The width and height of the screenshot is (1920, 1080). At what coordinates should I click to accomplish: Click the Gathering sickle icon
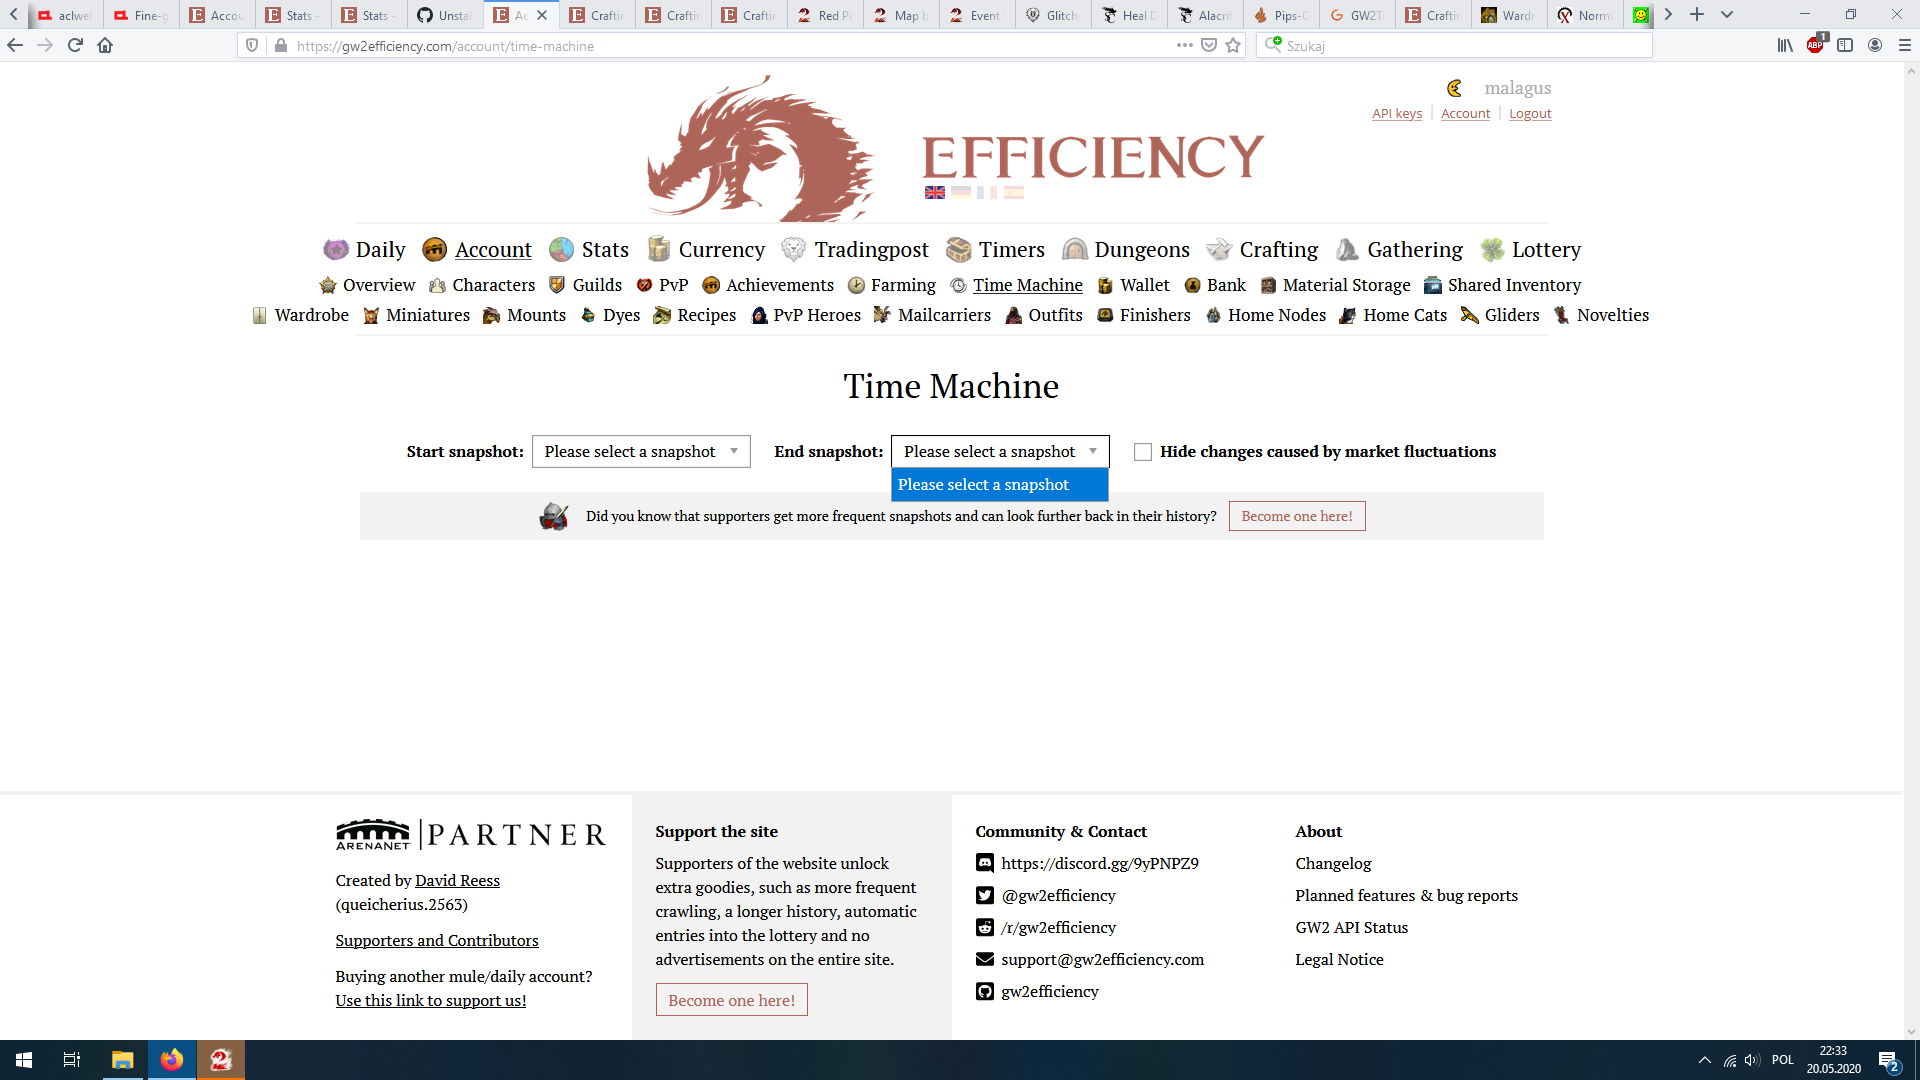[1346, 249]
